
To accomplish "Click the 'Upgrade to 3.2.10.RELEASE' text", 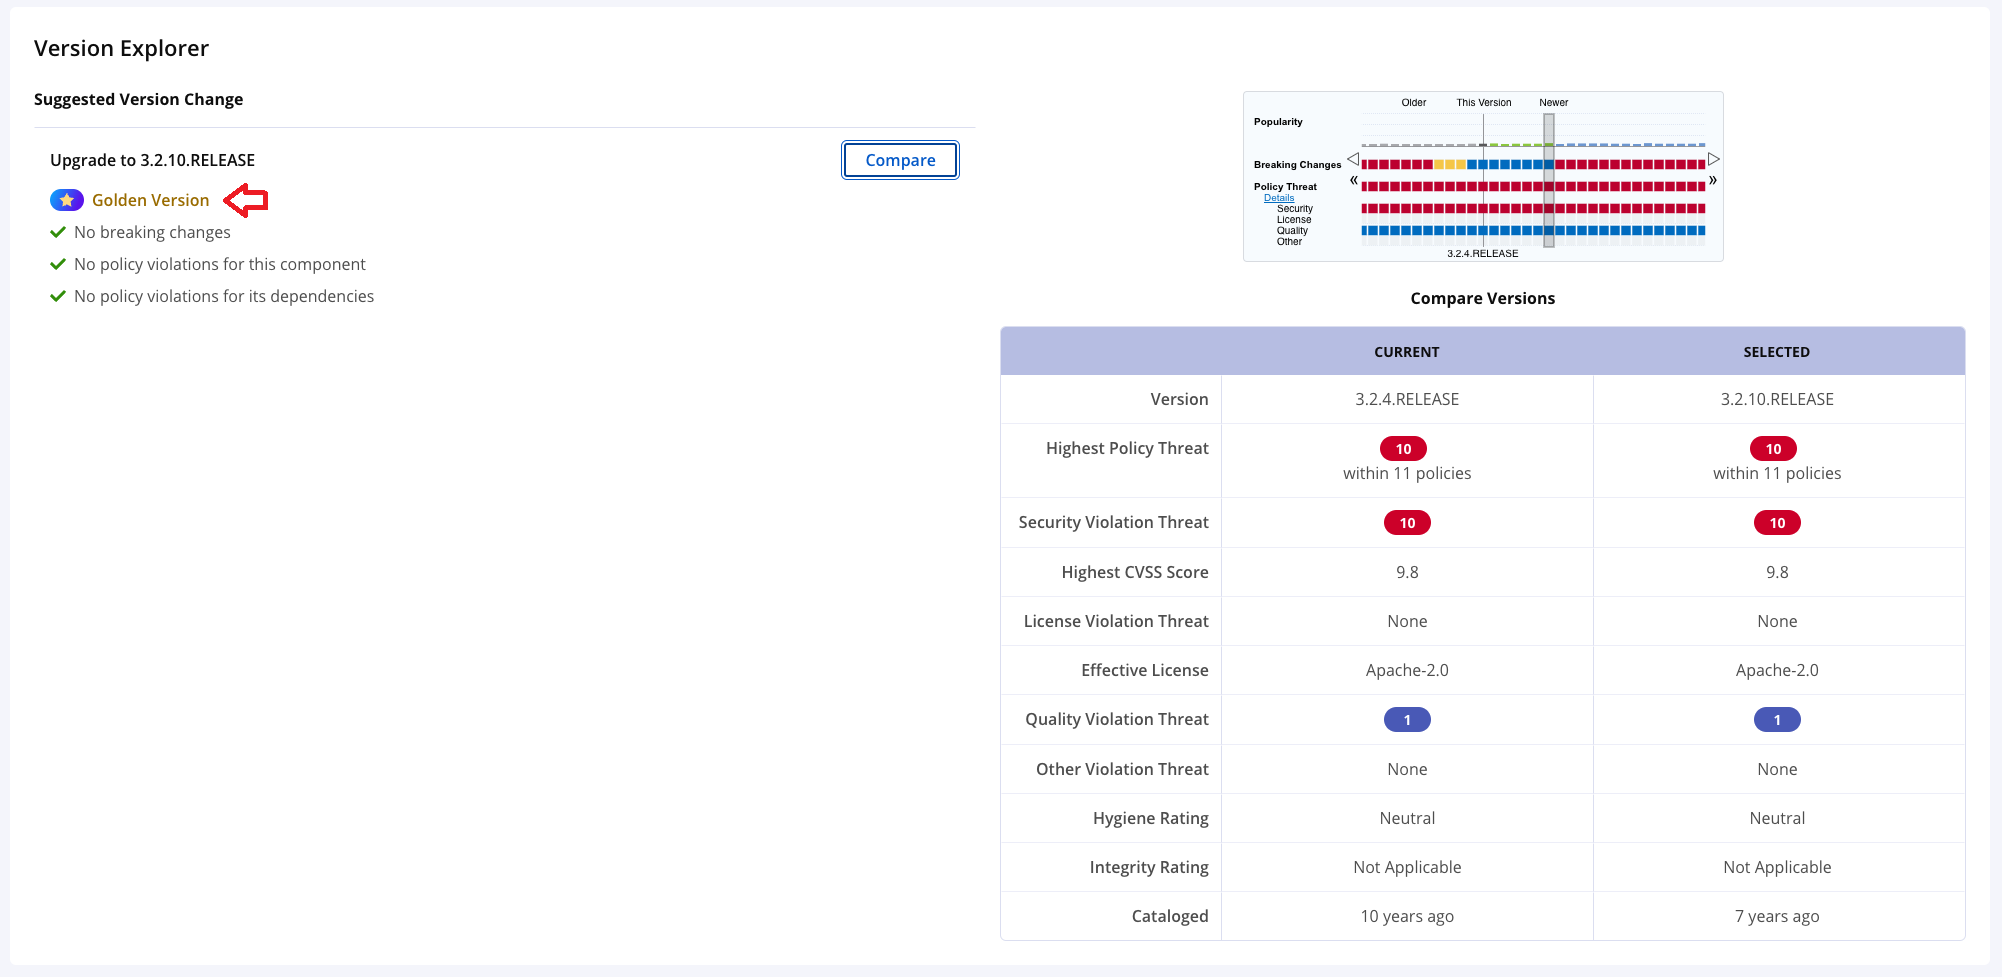I will (x=152, y=160).
